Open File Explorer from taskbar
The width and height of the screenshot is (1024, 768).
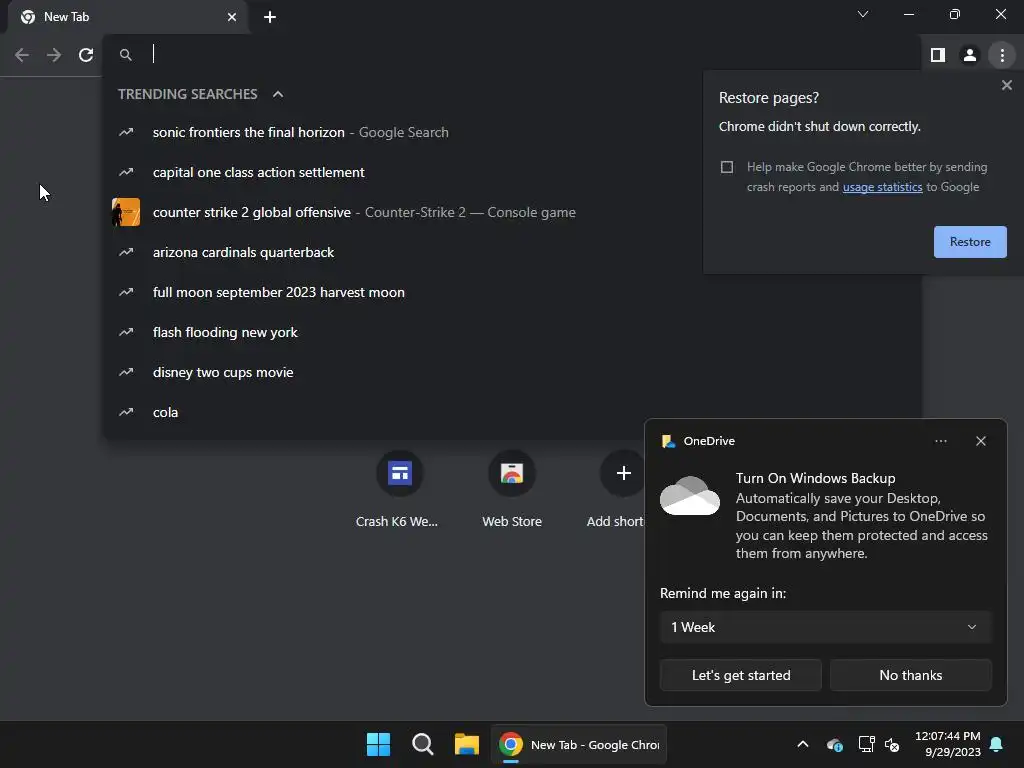coord(466,744)
